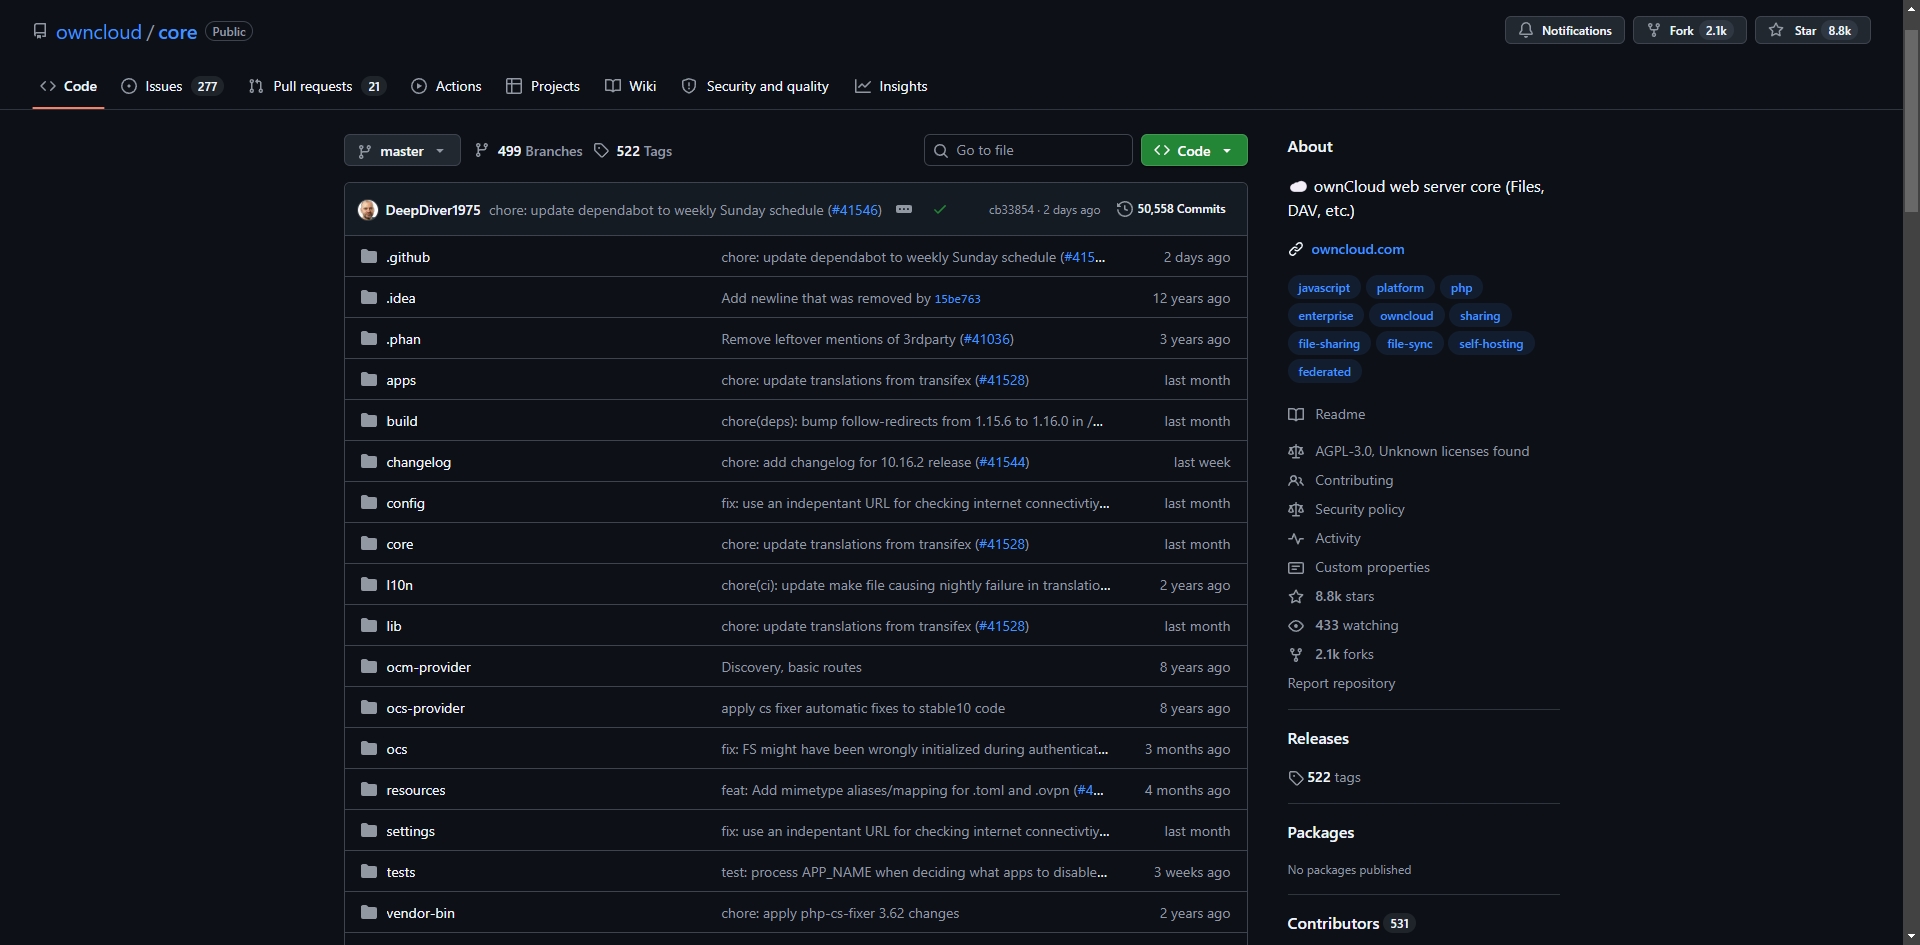The width and height of the screenshot is (1920, 945).
Task: Click the history clock icon beside 50,558 Commits
Action: [1125, 209]
